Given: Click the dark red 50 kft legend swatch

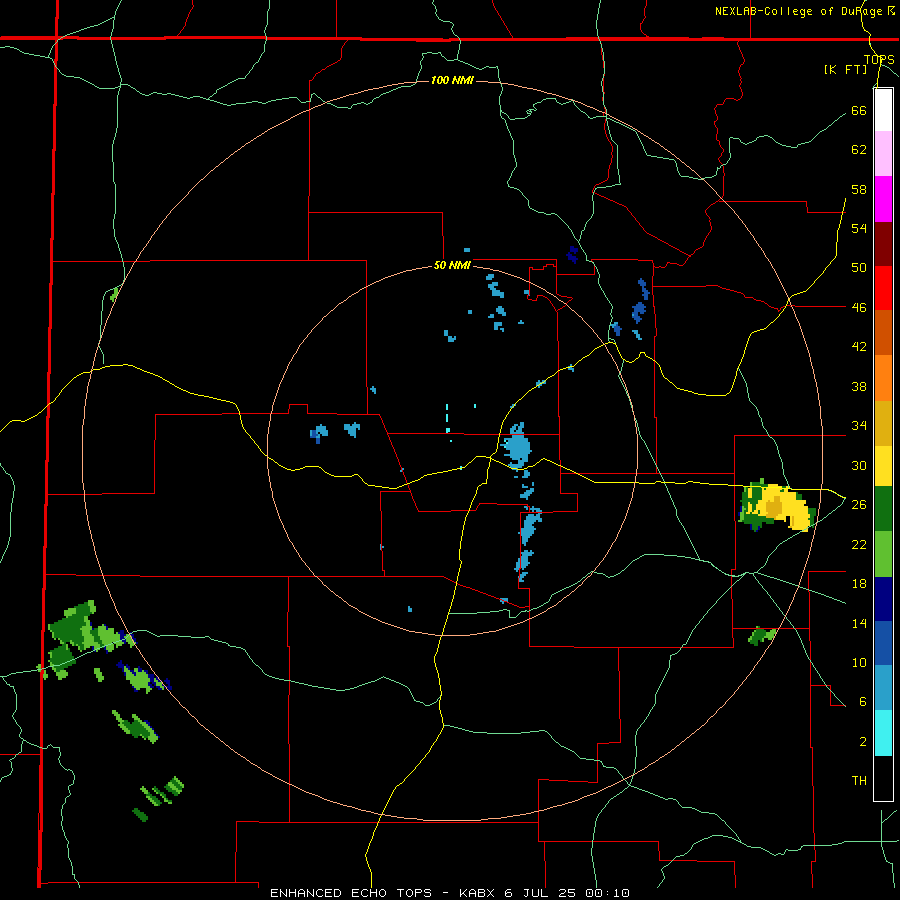Looking at the screenshot, I should tap(883, 244).
